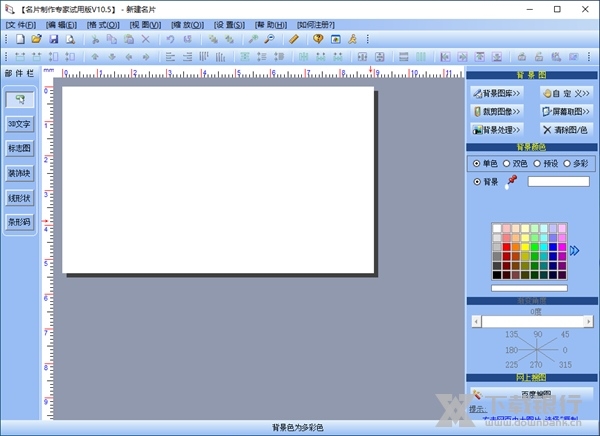This screenshot has width=600, height=436.
Task: Click the 条形码 barcode button
Action: click(x=20, y=222)
